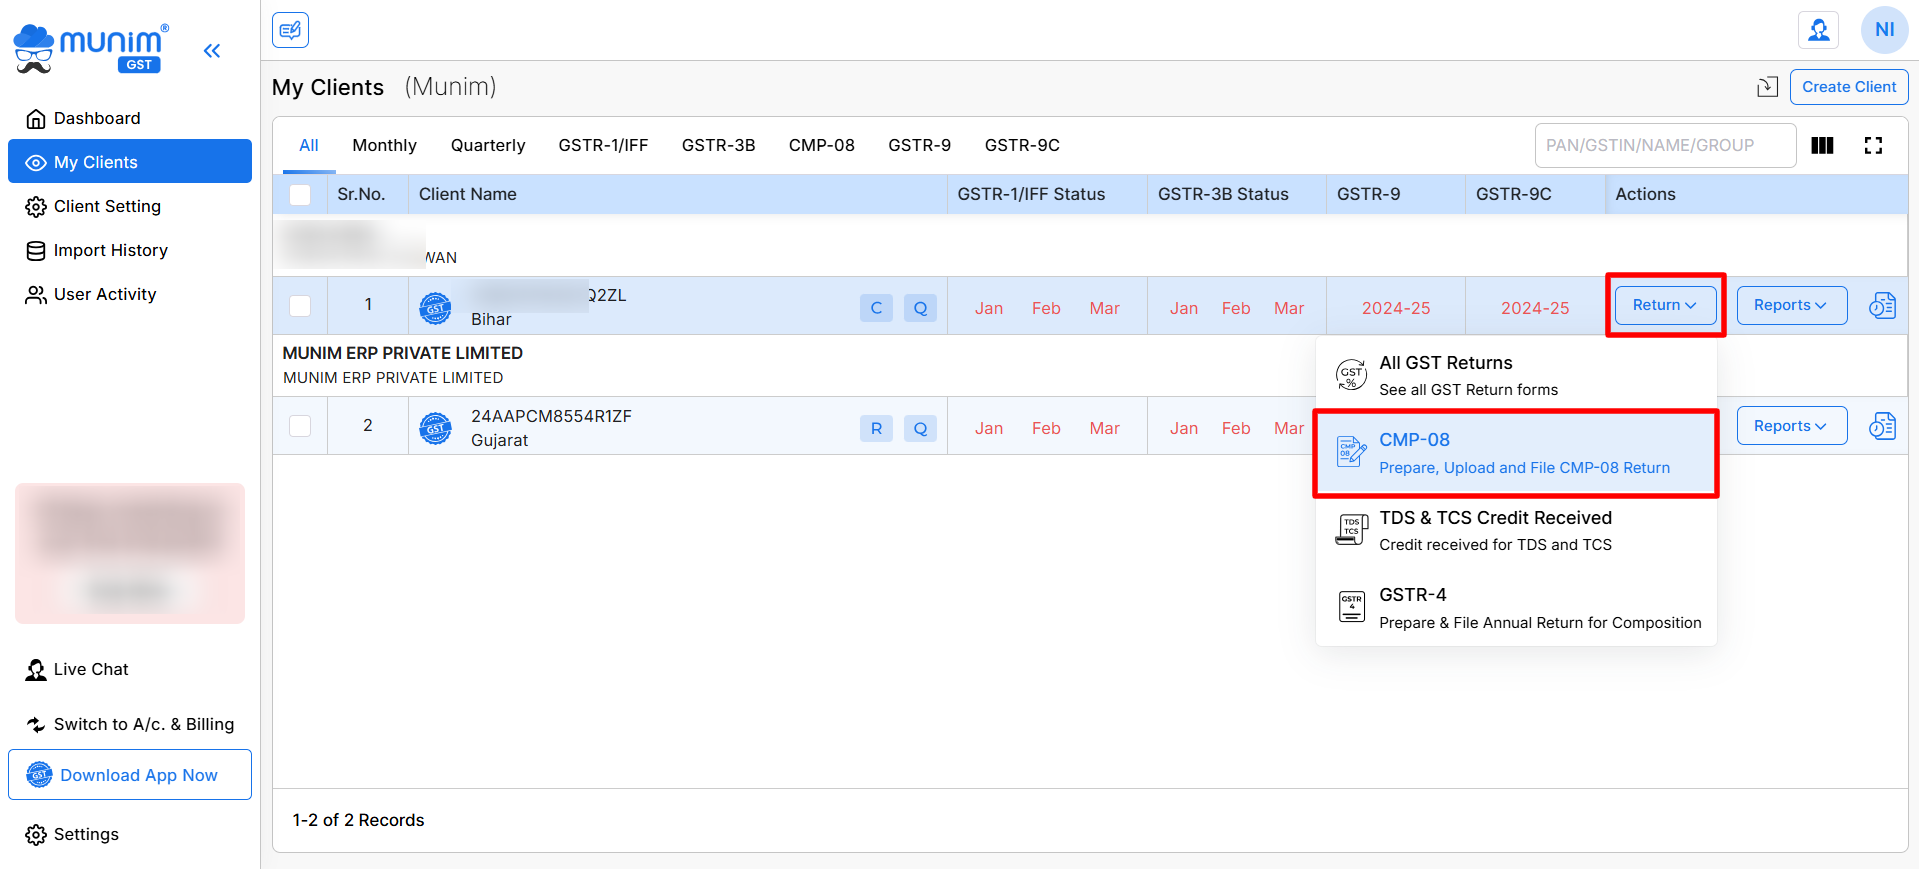
Task: Click the NI user avatar
Action: point(1884,30)
